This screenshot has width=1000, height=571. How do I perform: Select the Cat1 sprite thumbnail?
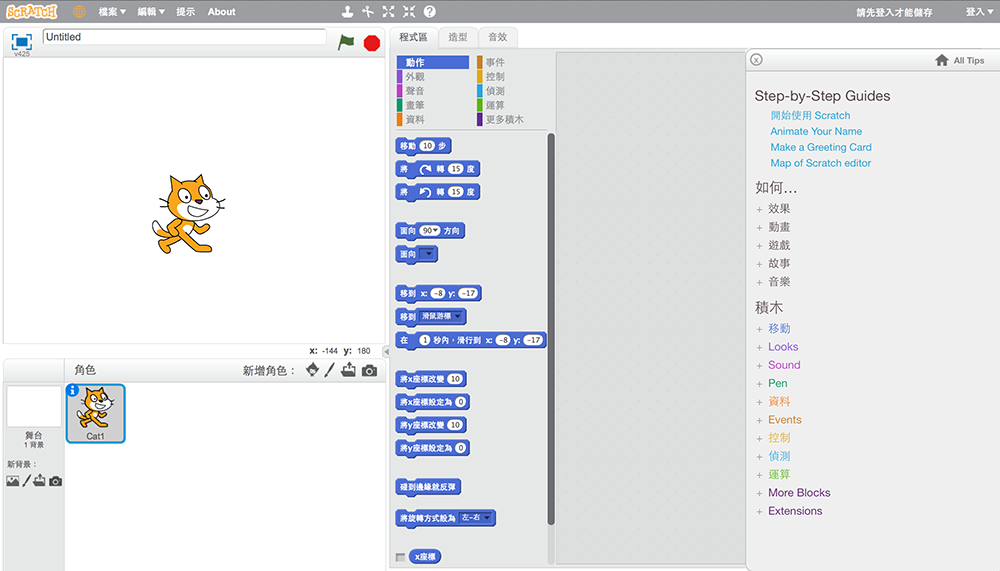(x=96, y=413)
